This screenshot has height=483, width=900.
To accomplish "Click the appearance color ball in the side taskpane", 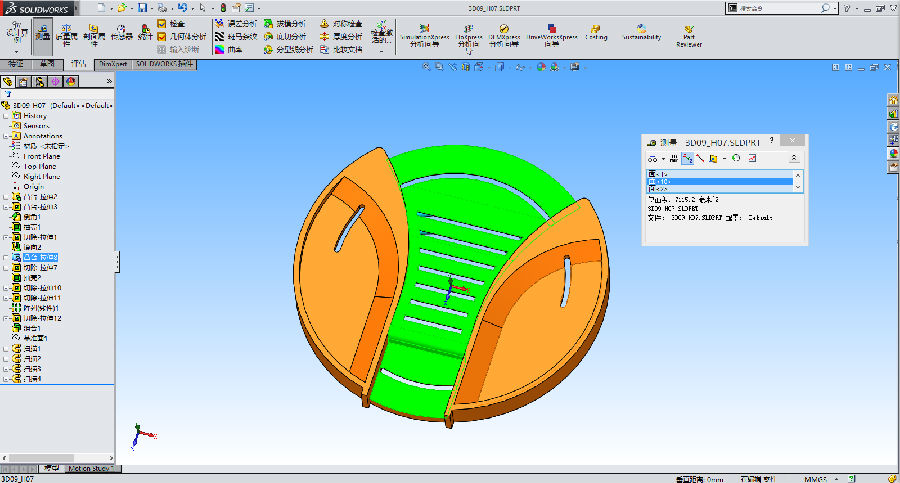I will pos(892,153).
